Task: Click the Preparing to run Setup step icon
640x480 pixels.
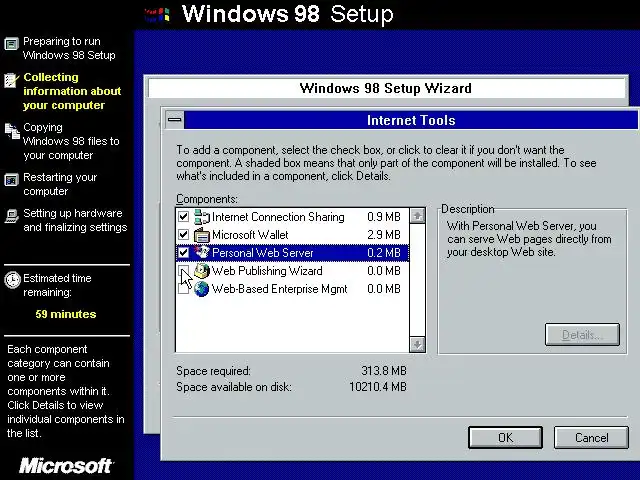Action: (x=11, y=43)
